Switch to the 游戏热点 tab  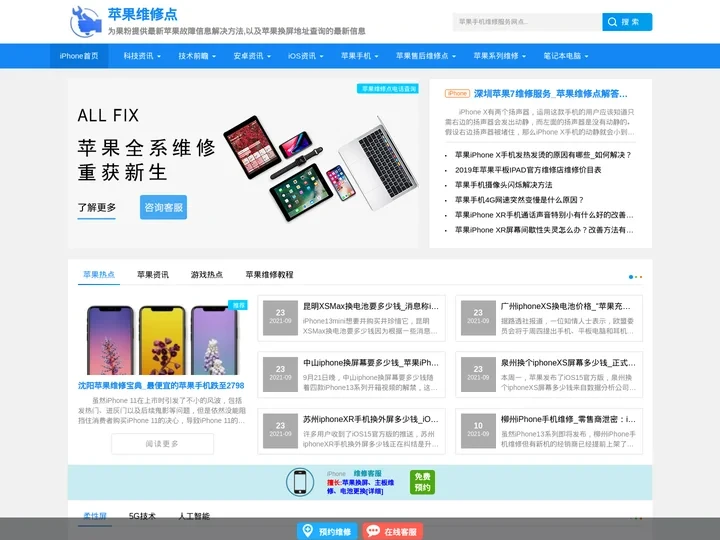point(207,275)
